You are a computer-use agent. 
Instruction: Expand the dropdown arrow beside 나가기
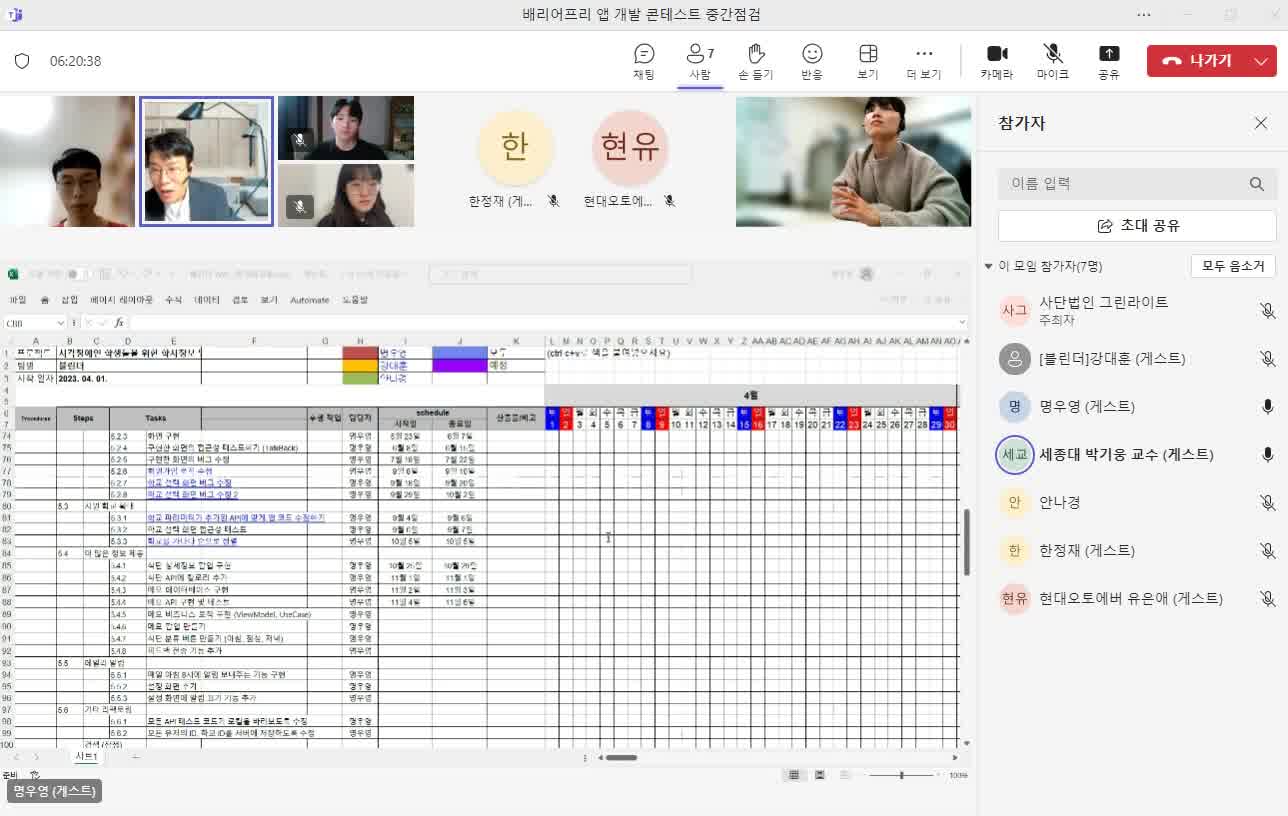coord(1261,61)
